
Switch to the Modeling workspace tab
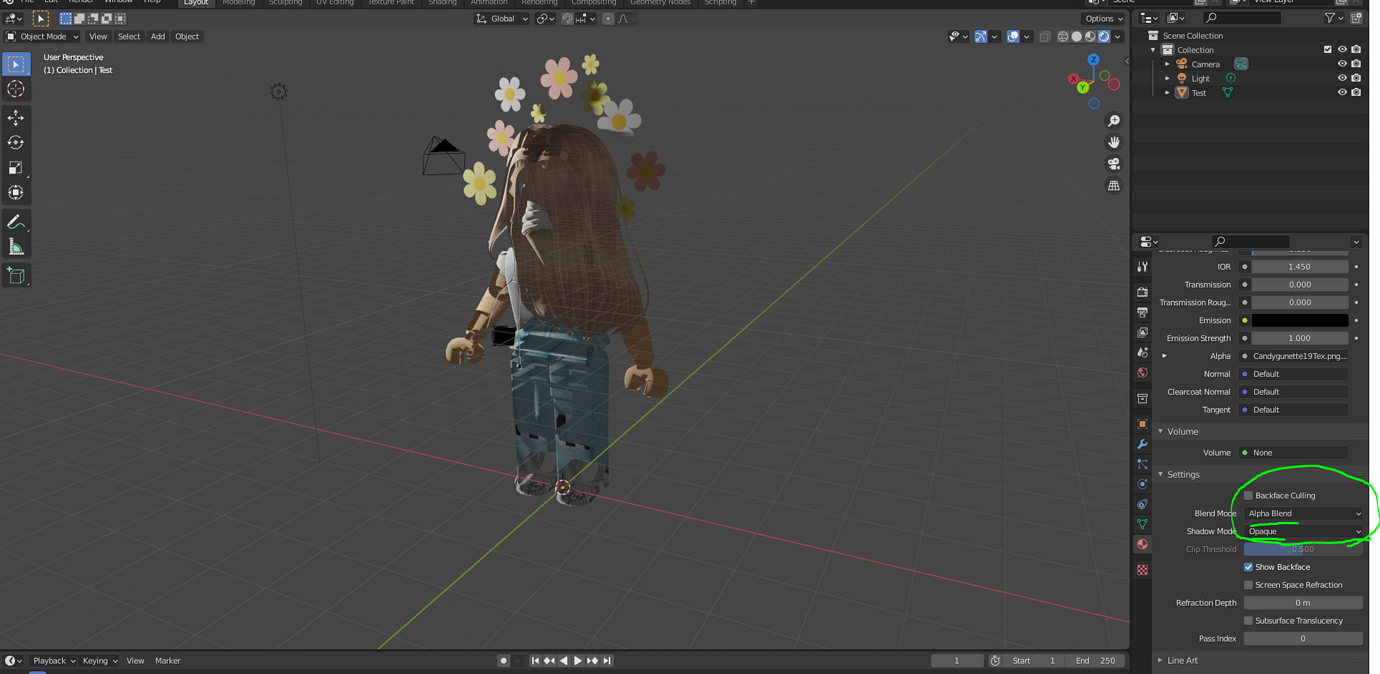[x=238, y=3]
